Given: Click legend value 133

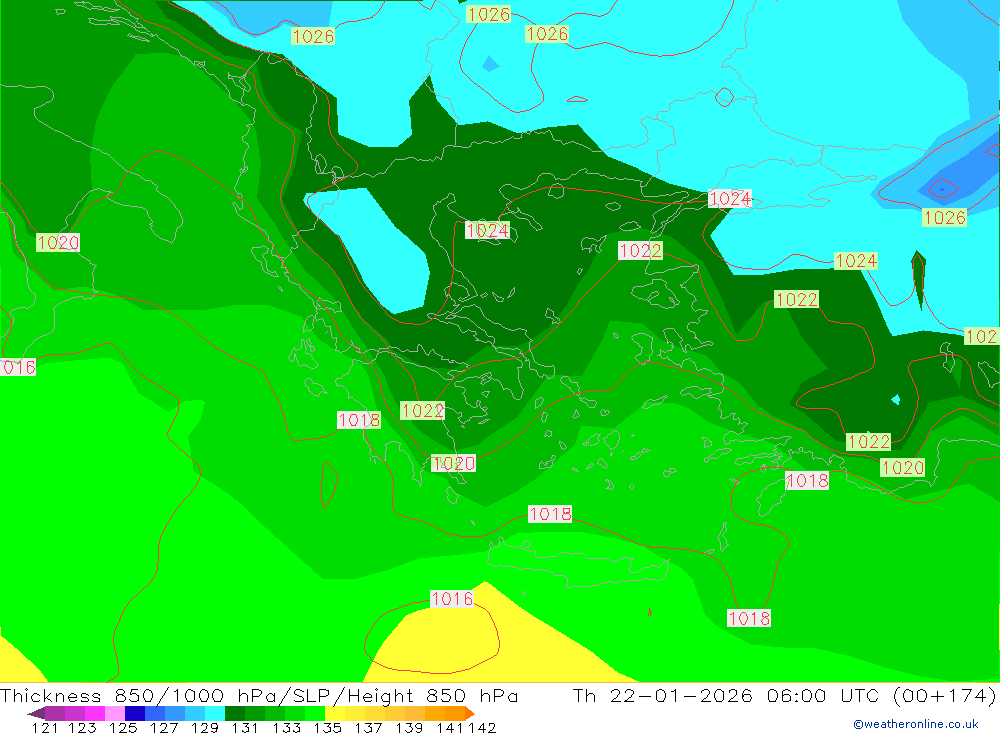Looking at the screenshot, I should [286, 728].
